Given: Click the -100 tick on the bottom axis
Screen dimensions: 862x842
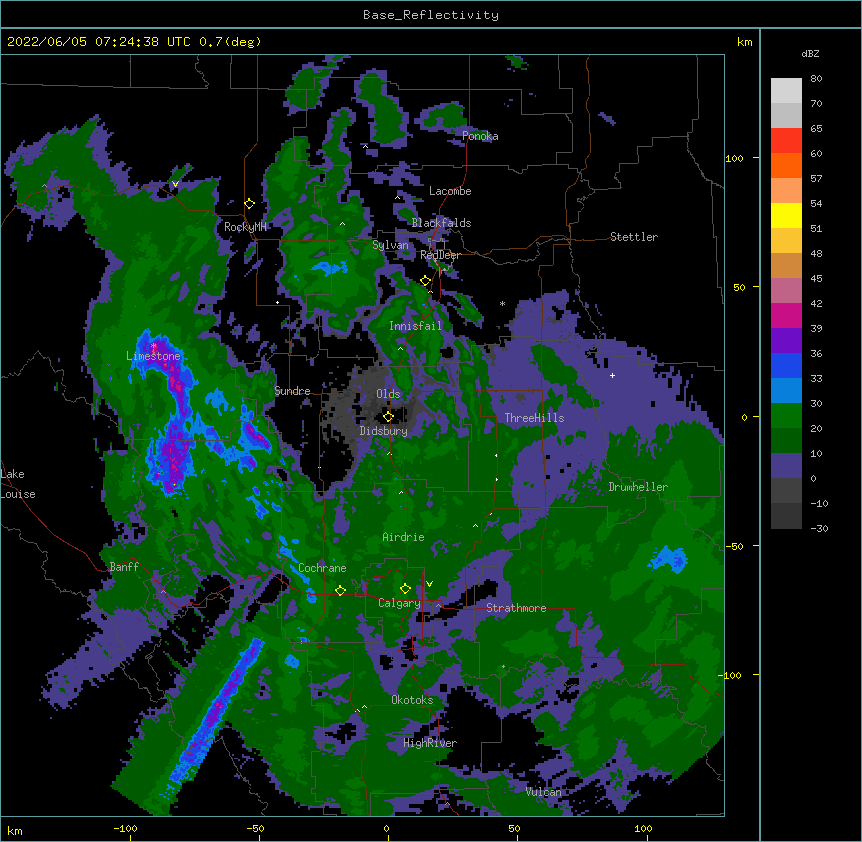Looking at the screenshot, I should 125,828.
